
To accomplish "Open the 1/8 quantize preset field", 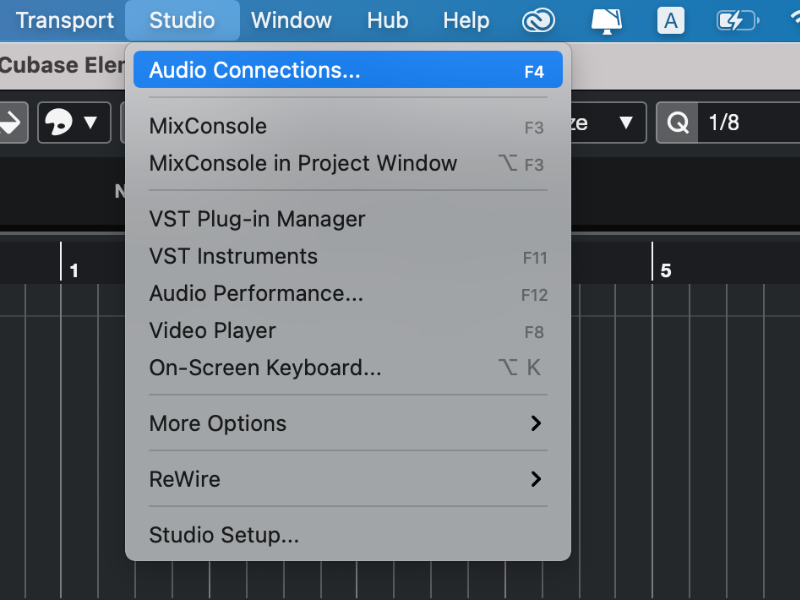I will coord(749,122).
